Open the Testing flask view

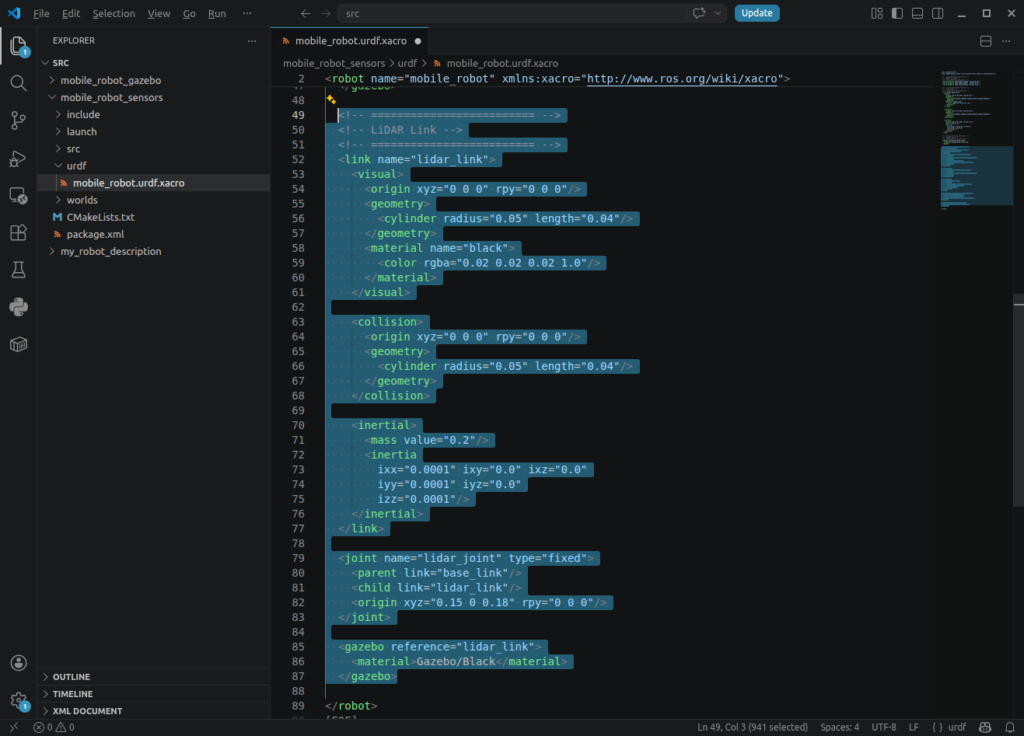pos(18,270)
